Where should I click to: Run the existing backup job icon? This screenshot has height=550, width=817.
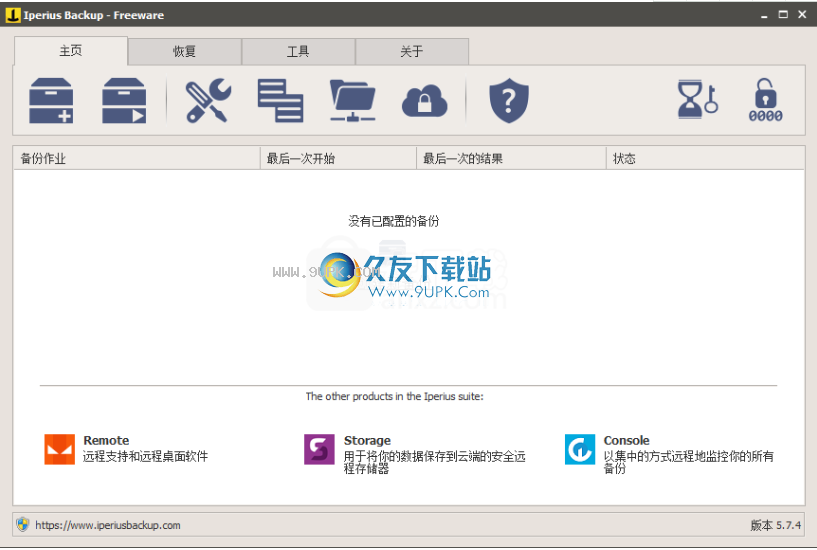click(x=124, y=101)
